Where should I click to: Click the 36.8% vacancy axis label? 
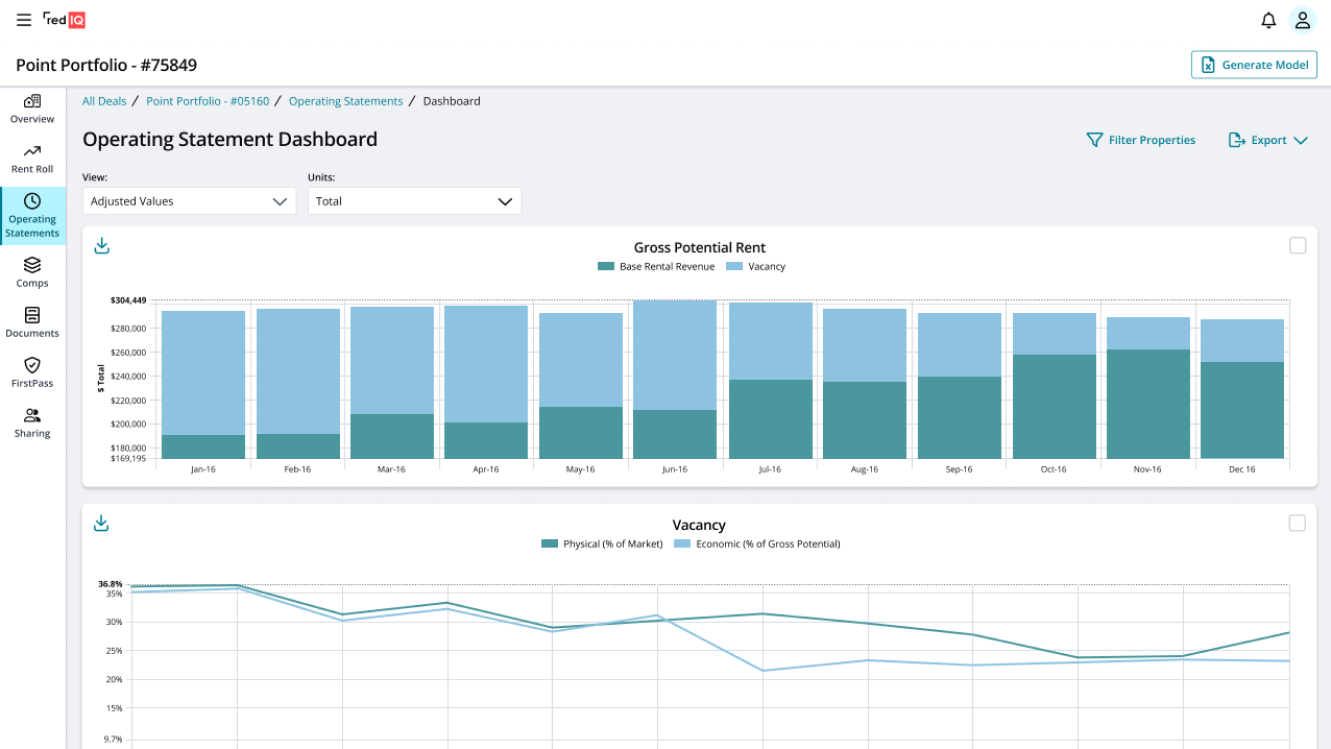coord(110,584)
